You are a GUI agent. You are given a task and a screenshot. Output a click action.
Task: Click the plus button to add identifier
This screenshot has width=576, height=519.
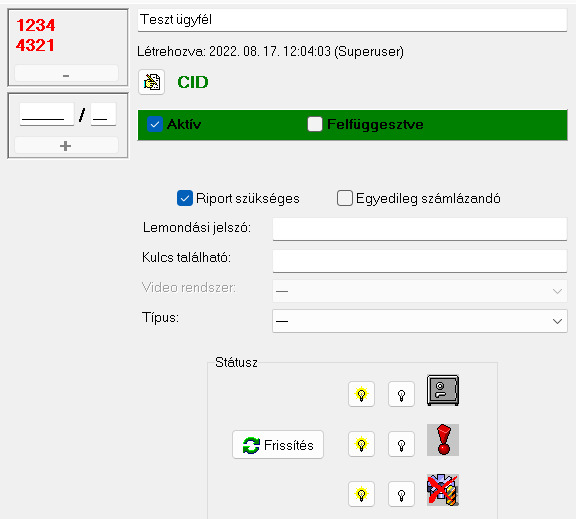point(66,146)
